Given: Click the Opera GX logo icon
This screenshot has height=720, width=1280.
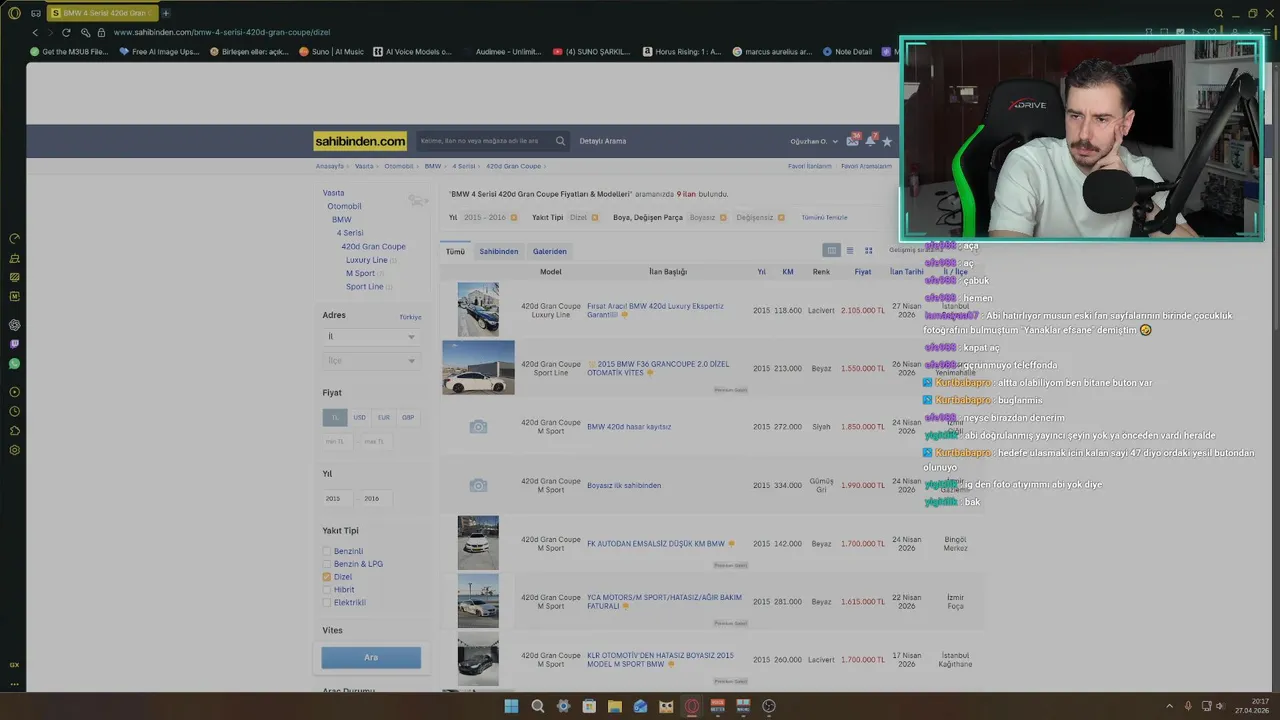Looking at the screenshot, I should click(x=14, y=13).
